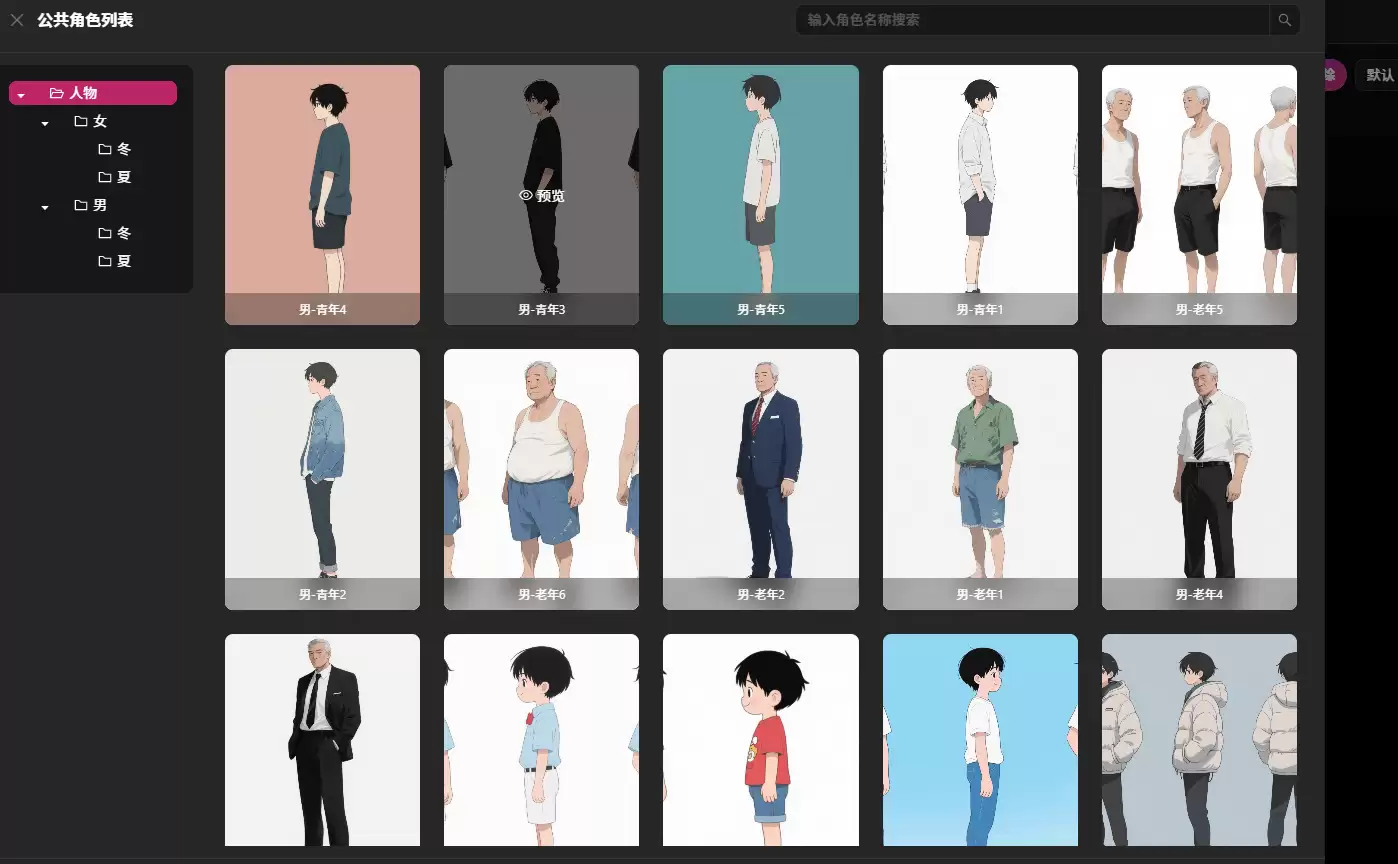The height and width of the screenshot is (864, 1398).
Task: Open the 夏 folder under 男
Action: pos(115,261)
